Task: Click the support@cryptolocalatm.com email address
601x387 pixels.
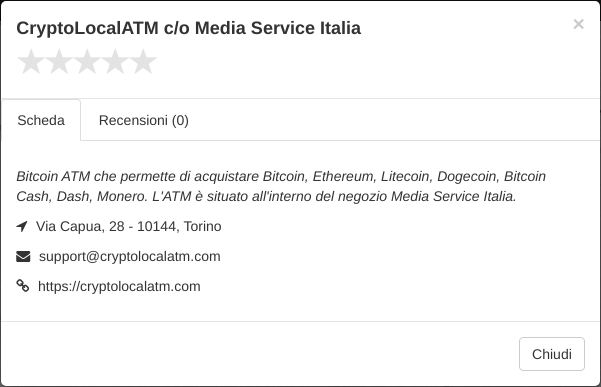Action: [130, 256]
